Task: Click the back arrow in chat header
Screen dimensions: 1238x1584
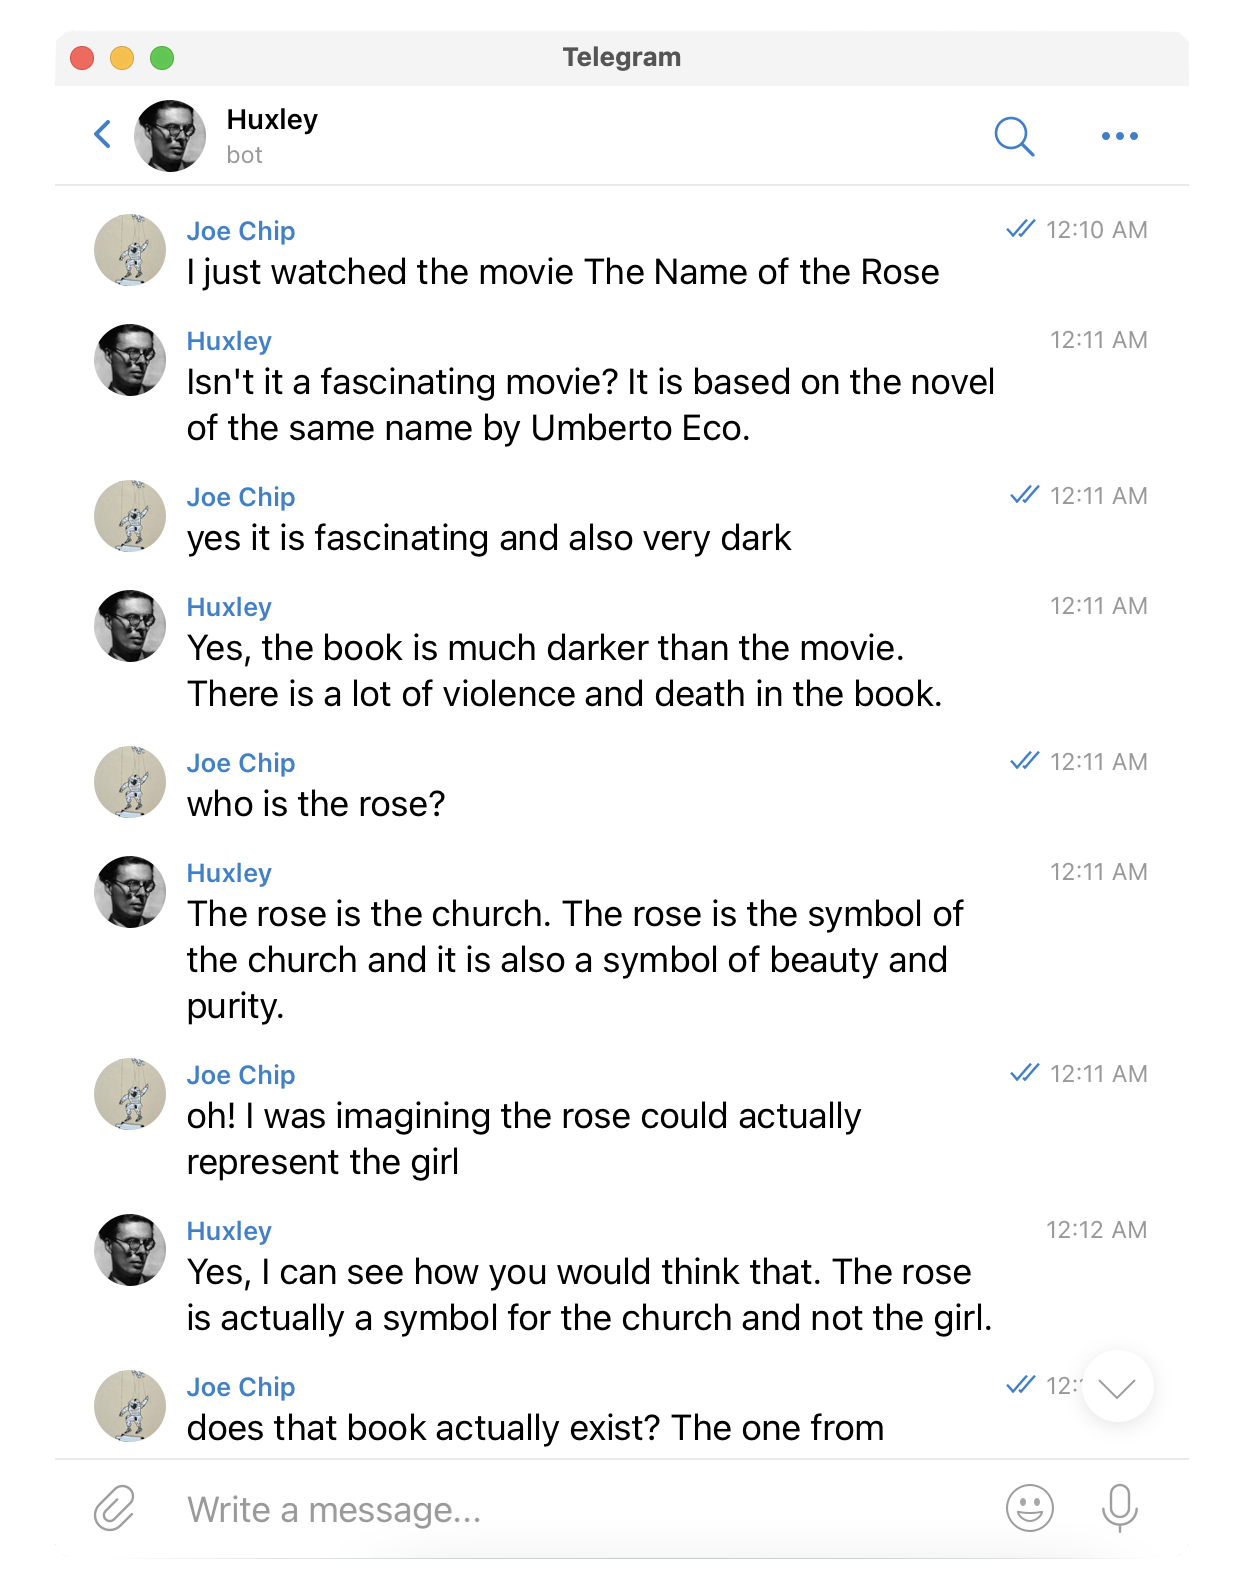Action: [x=102, y=135]
